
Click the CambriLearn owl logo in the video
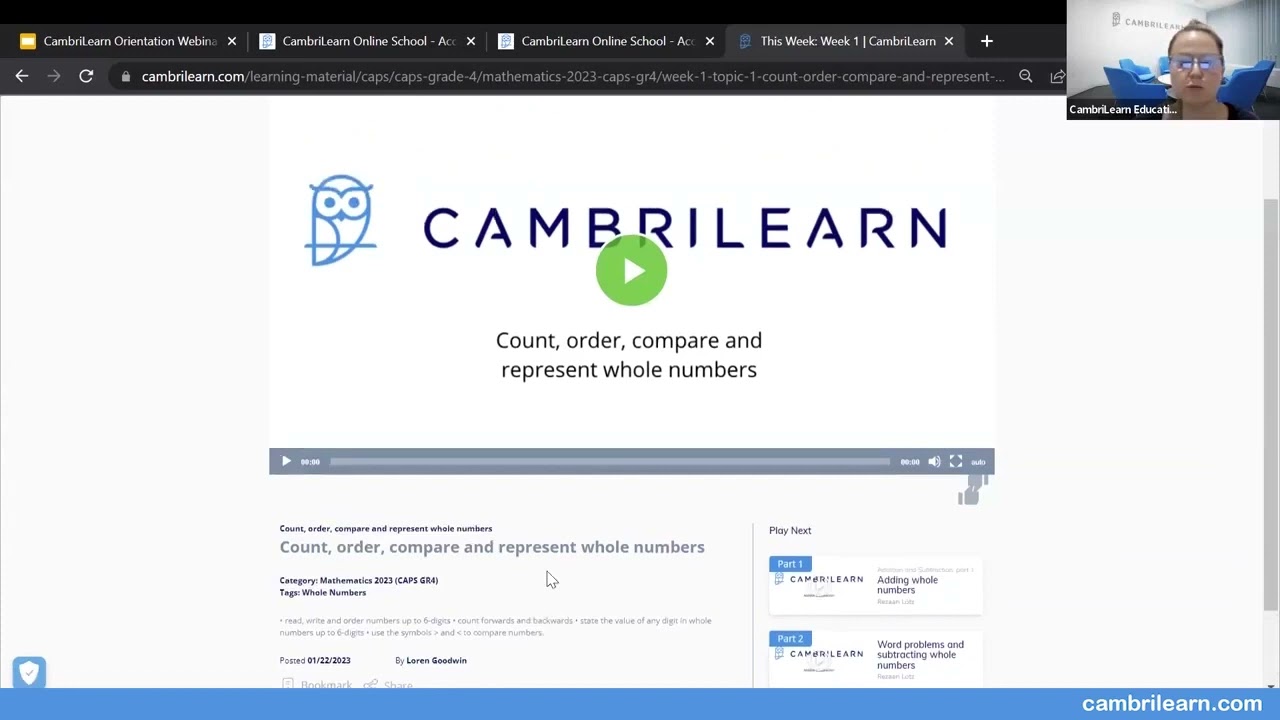pos(342,221)
